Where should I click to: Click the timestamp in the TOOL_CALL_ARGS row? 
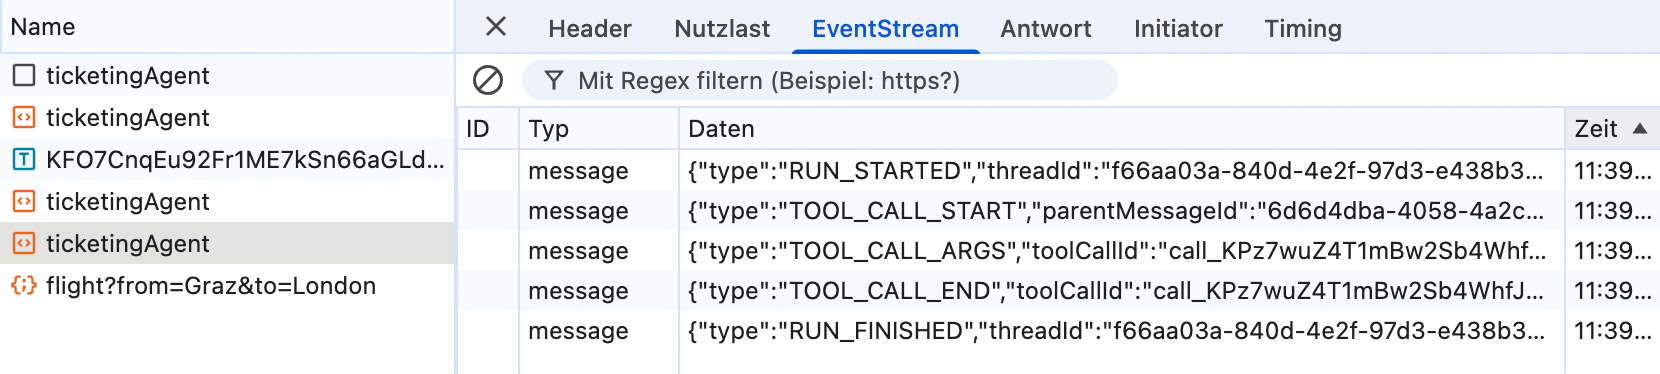(1613, 251)
